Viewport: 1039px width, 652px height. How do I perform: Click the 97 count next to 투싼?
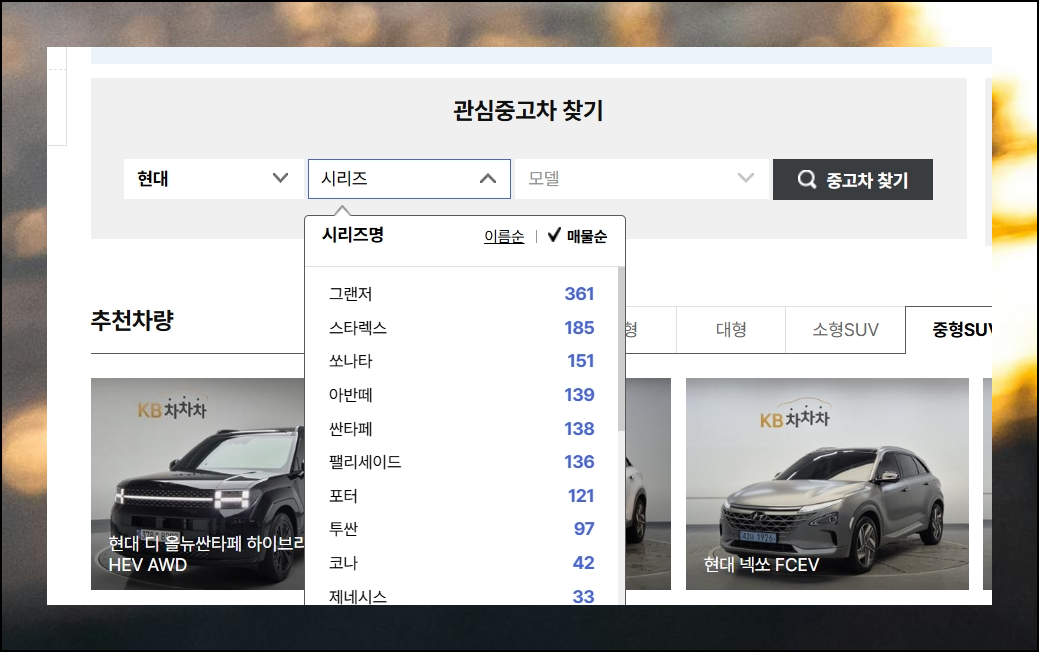click(x=584, y=529)
